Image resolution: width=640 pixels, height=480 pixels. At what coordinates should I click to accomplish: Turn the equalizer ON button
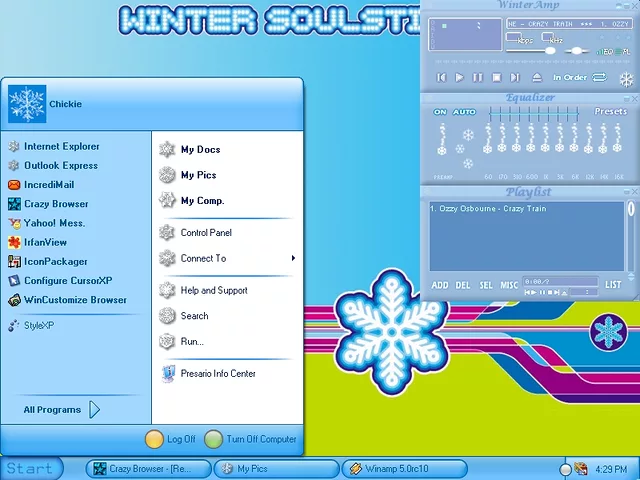tap(440, 112)
